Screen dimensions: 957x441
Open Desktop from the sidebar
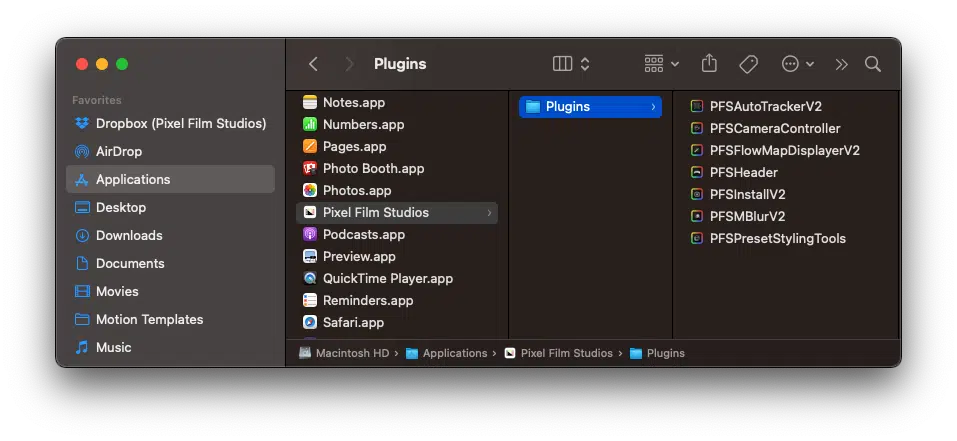[x=170, y=207]
